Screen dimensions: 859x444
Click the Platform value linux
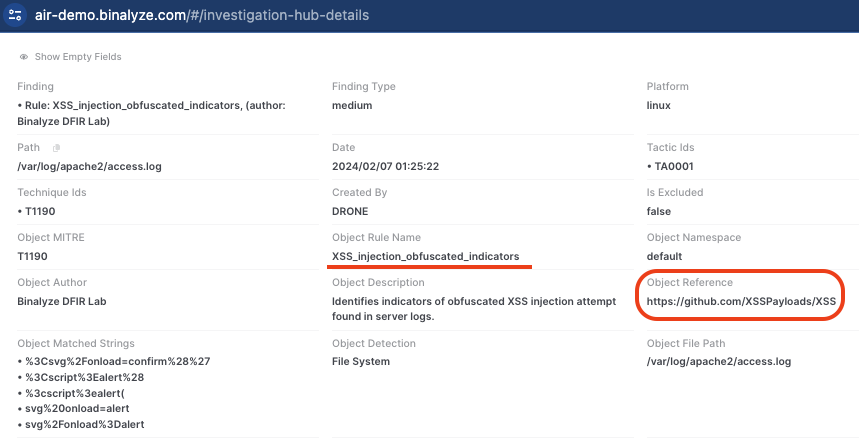[x=659, y=105]
